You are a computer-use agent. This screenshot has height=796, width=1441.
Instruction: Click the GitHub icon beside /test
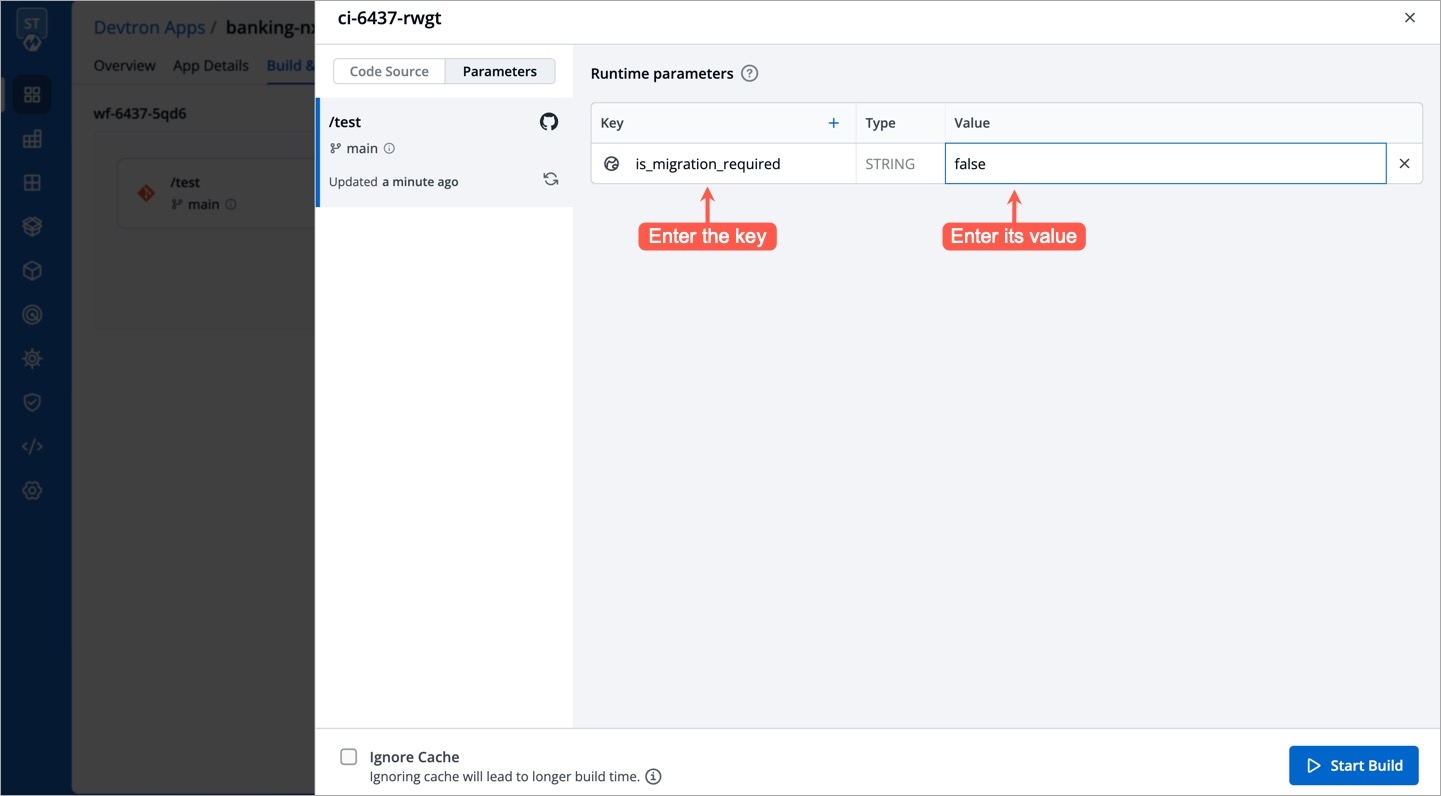(549, 122)
